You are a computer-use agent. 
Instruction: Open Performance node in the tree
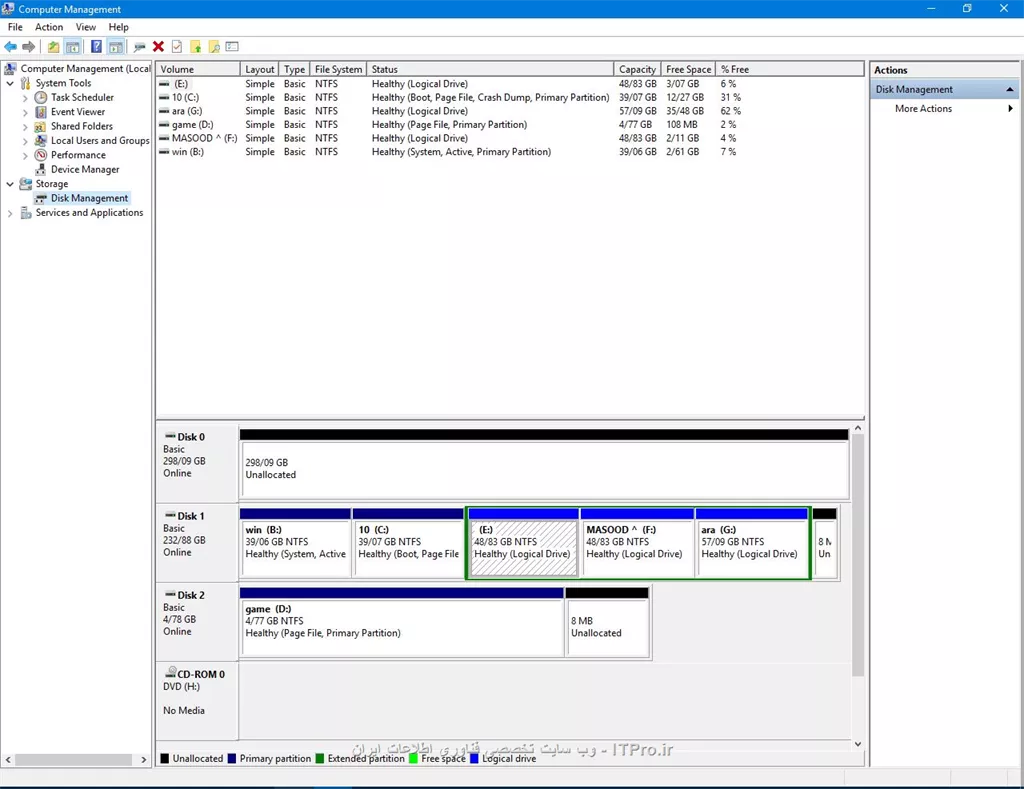[x=78, y=155]
